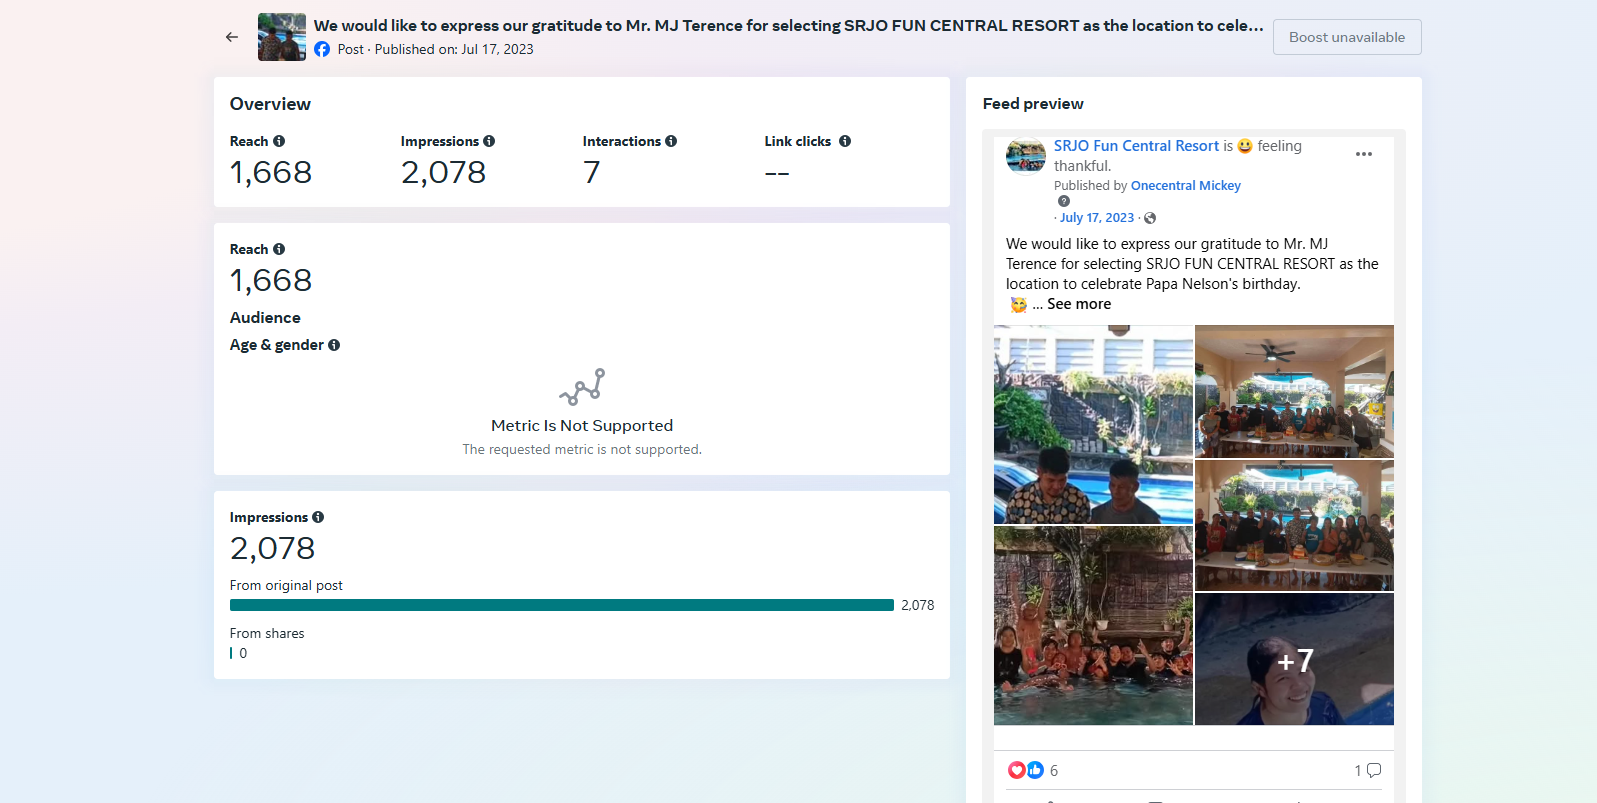Open the SRJO Fun Central Resort page link
Screen dimensions: 1597x803
point(1136,146)
